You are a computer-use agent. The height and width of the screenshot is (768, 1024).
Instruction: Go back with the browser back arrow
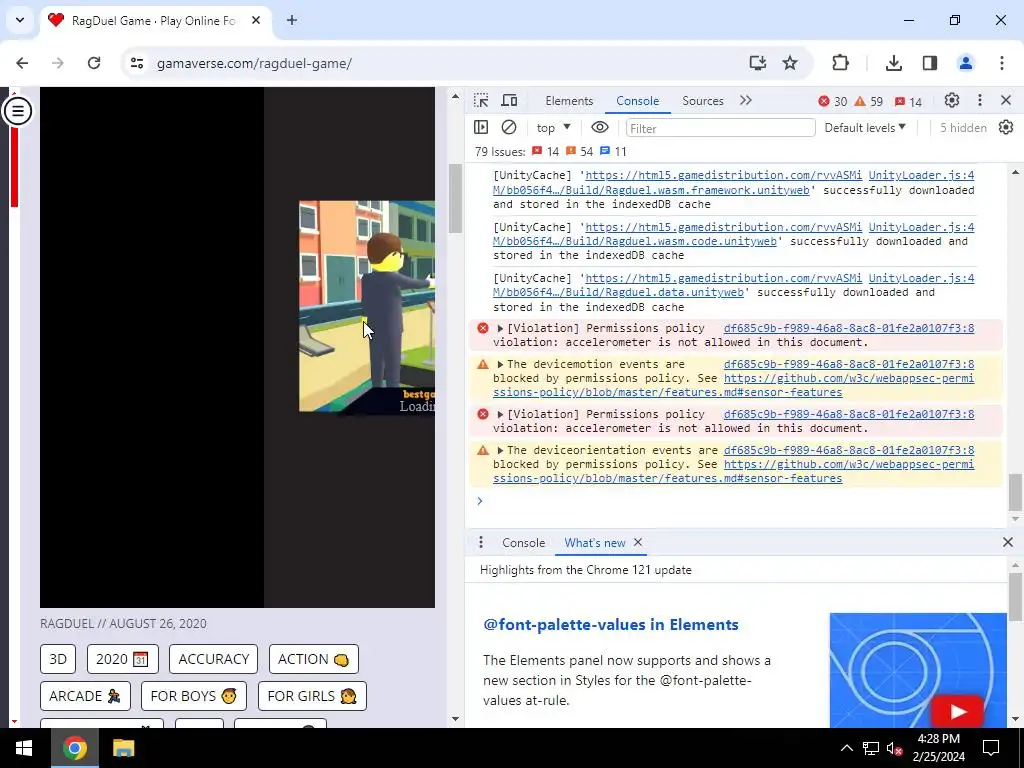[x=22, y=63]
